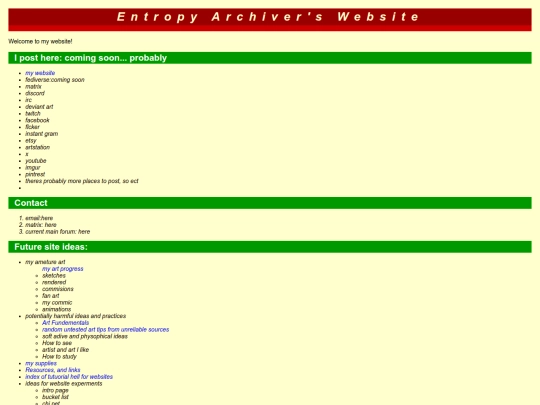Image resolution: width=540 pixels, height=405 pixels.
Task: Click the 'Welcome to my website!' text
Action: (x=40, y=41)
